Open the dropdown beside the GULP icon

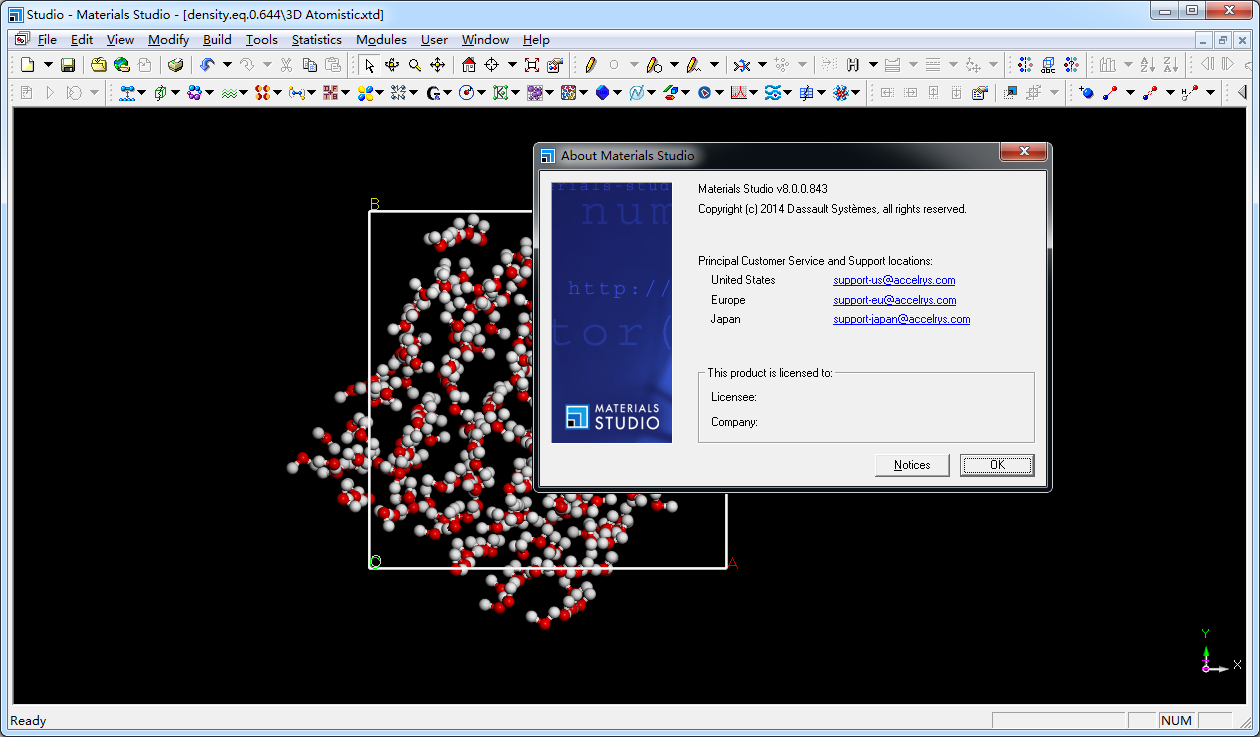447,92
